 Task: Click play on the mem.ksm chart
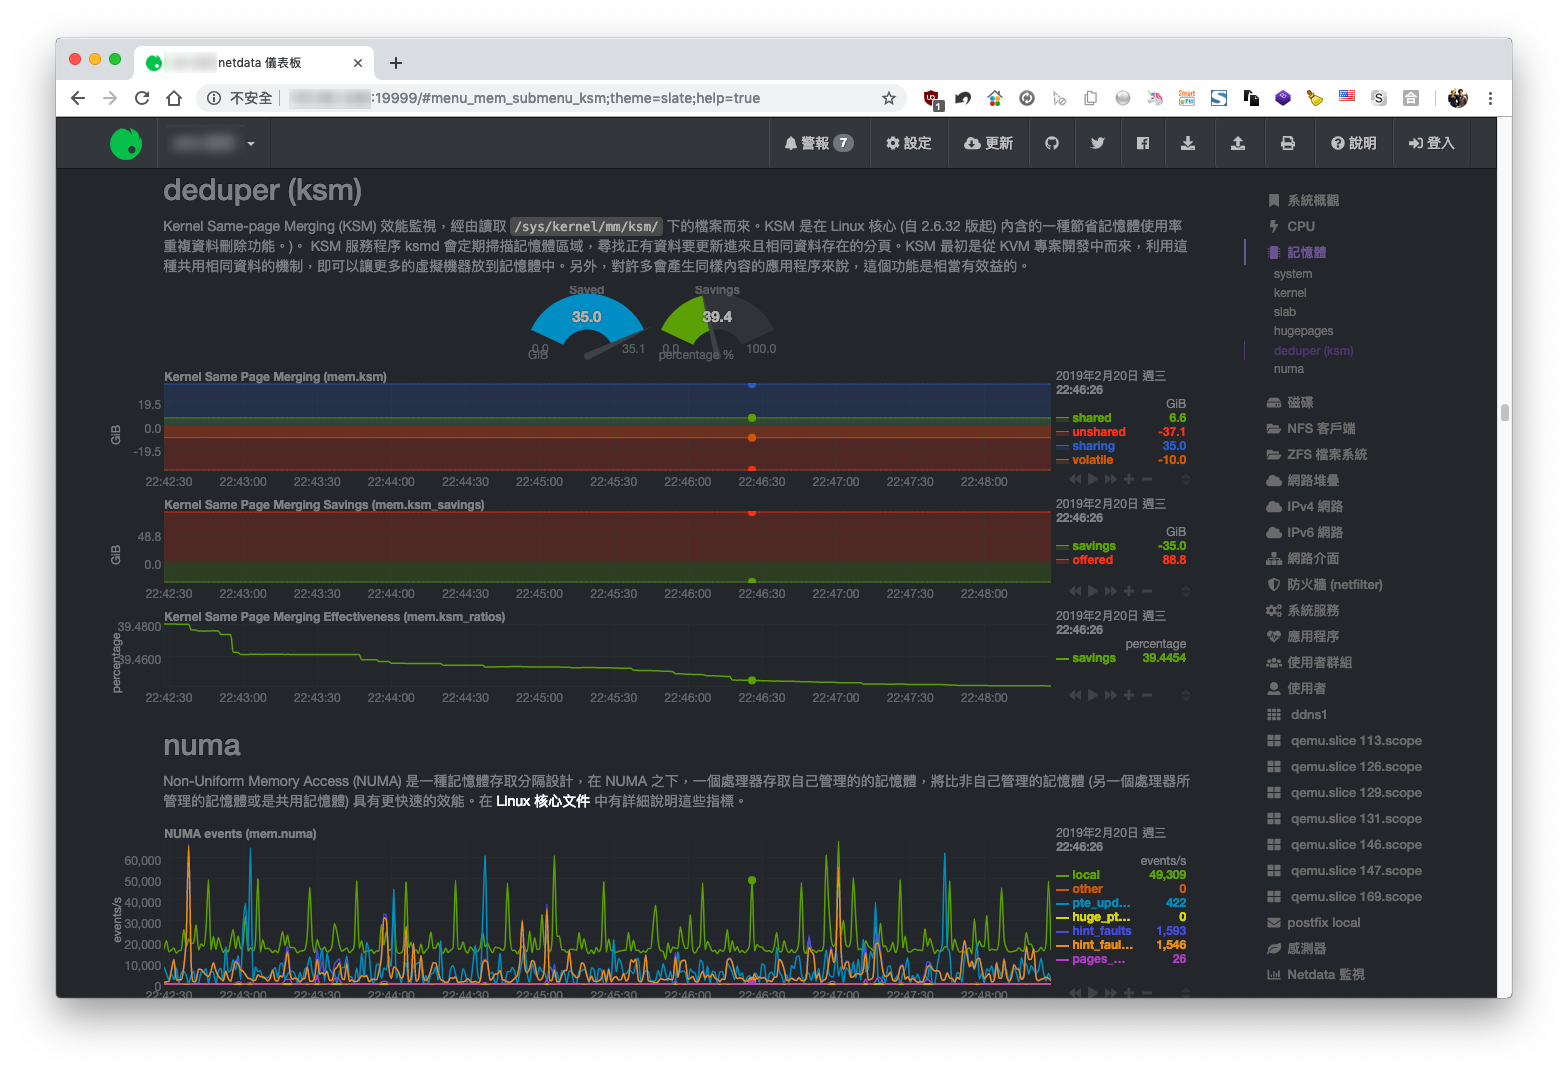(1092, 479)
